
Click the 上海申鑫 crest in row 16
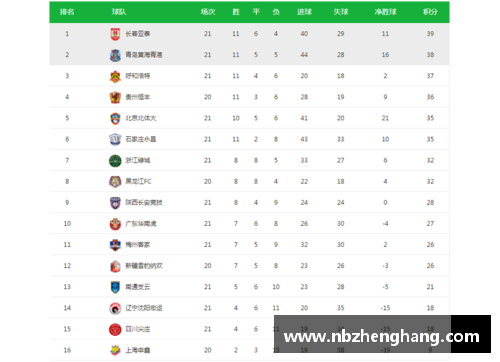tap(115, 350)
